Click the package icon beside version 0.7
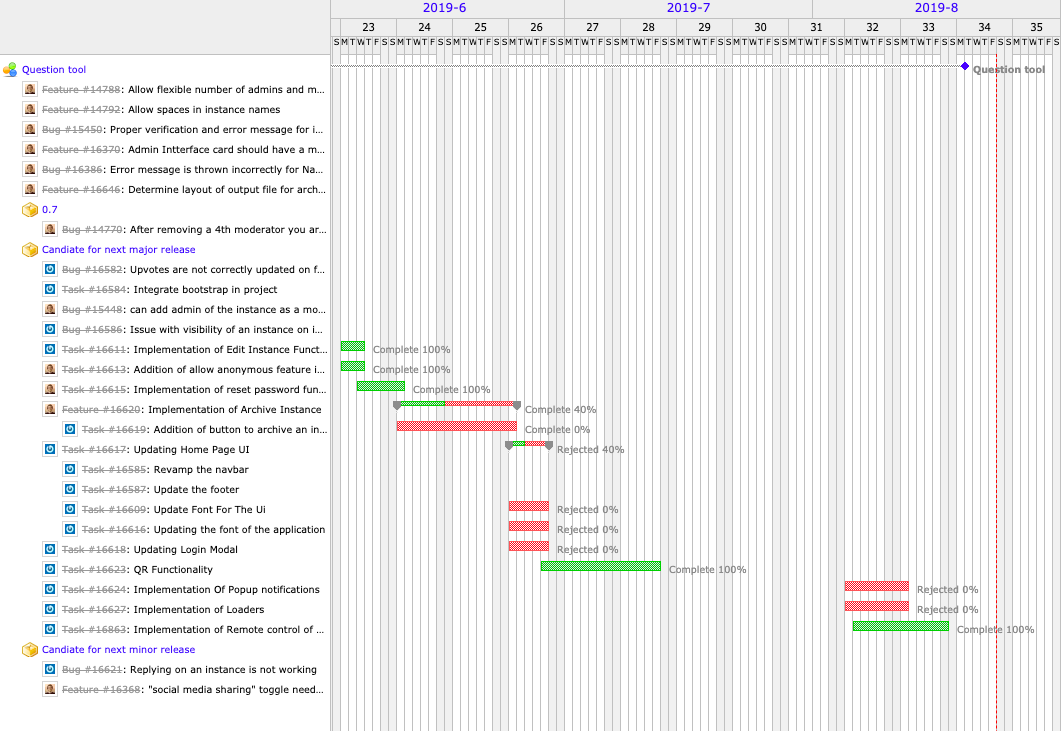The width and height of the screenshot is (1062, 731). click(x=30, y=210)
